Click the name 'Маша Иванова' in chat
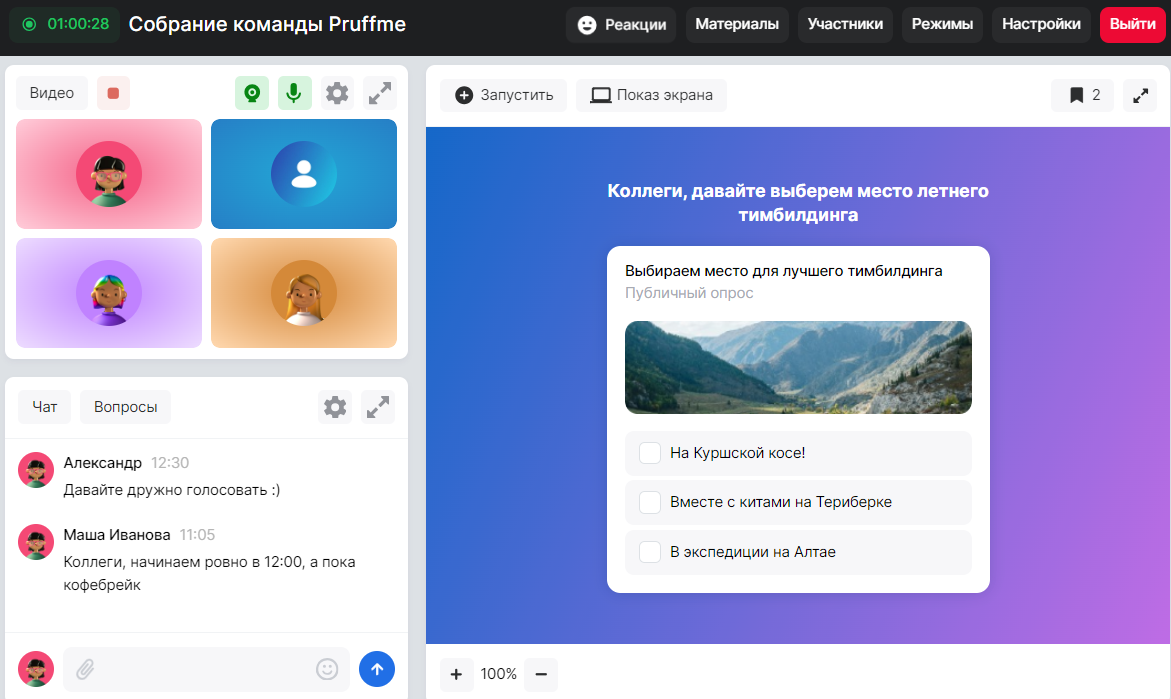Viewport: 1171px width, 699px height. coord(117,535)
